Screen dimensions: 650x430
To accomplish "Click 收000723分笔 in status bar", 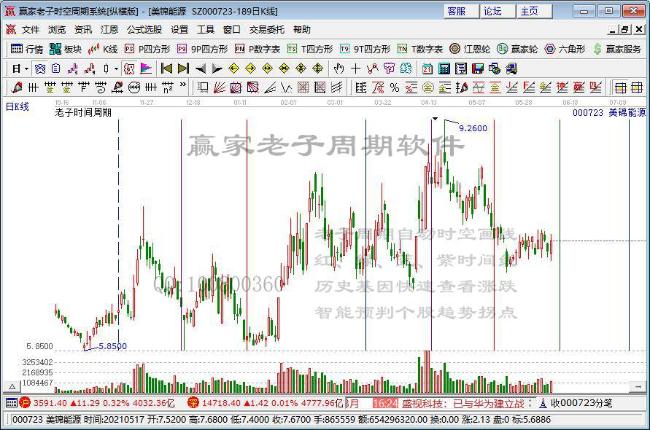I will tap(581, 403).
